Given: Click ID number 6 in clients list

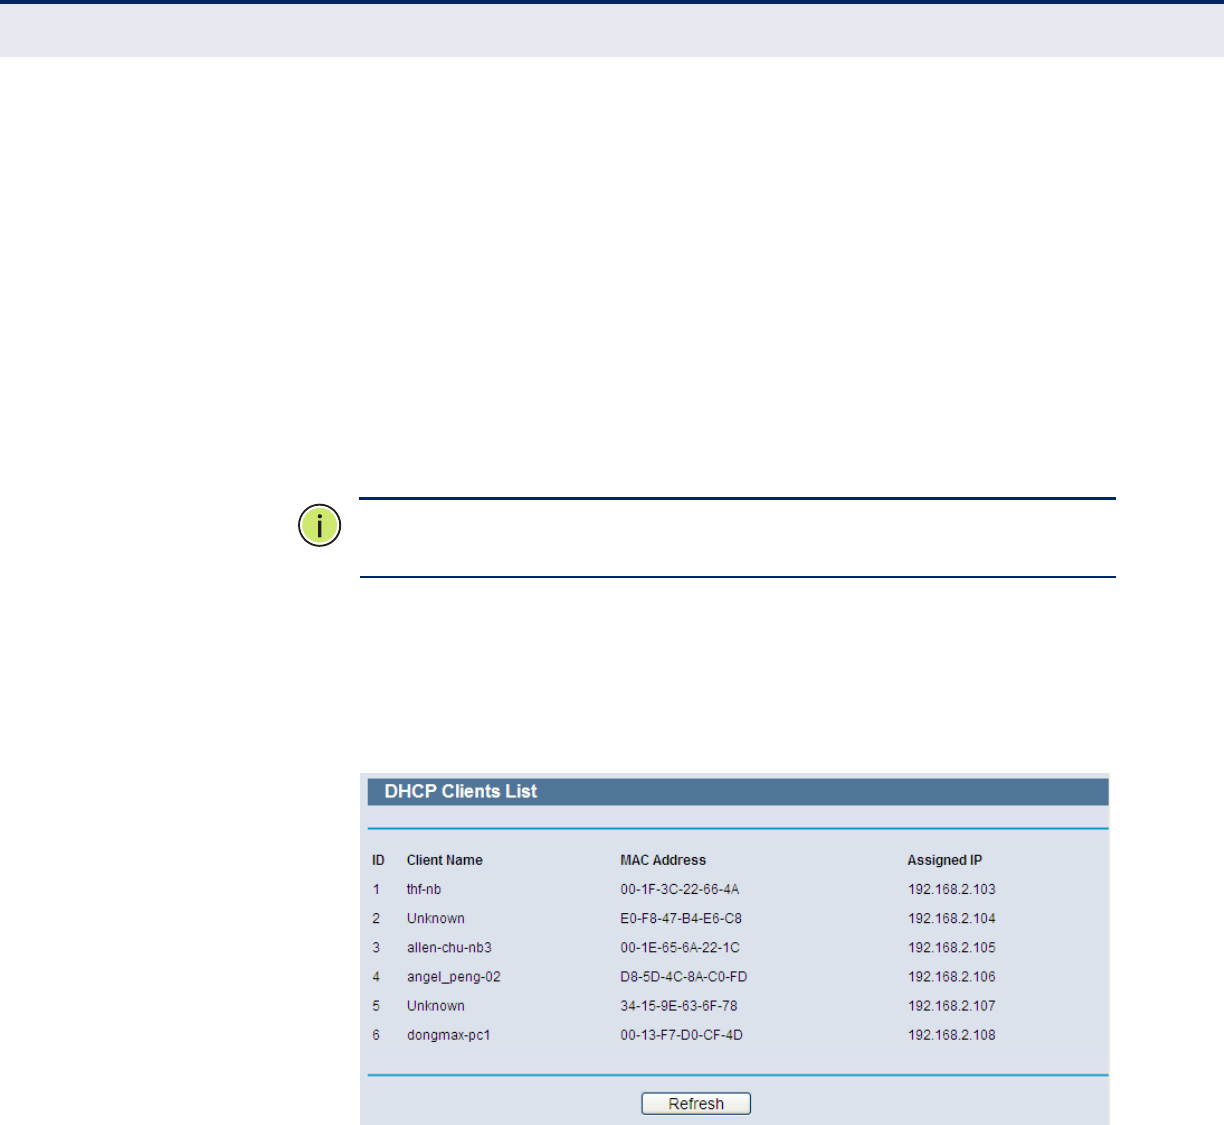Looking at the screenshot, I should click(x=376, y=1035).
